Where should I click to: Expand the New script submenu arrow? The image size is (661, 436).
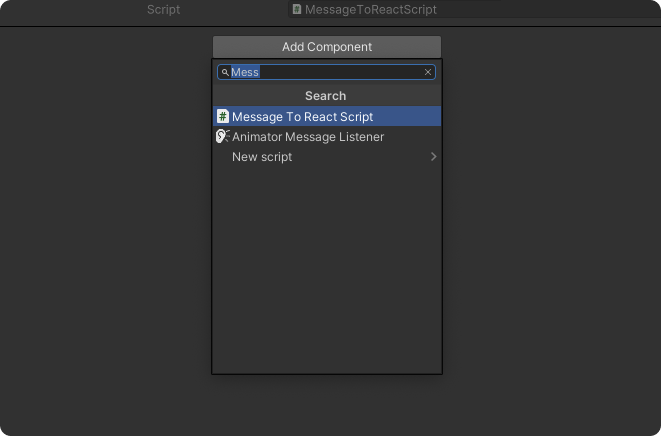point(433,157)
